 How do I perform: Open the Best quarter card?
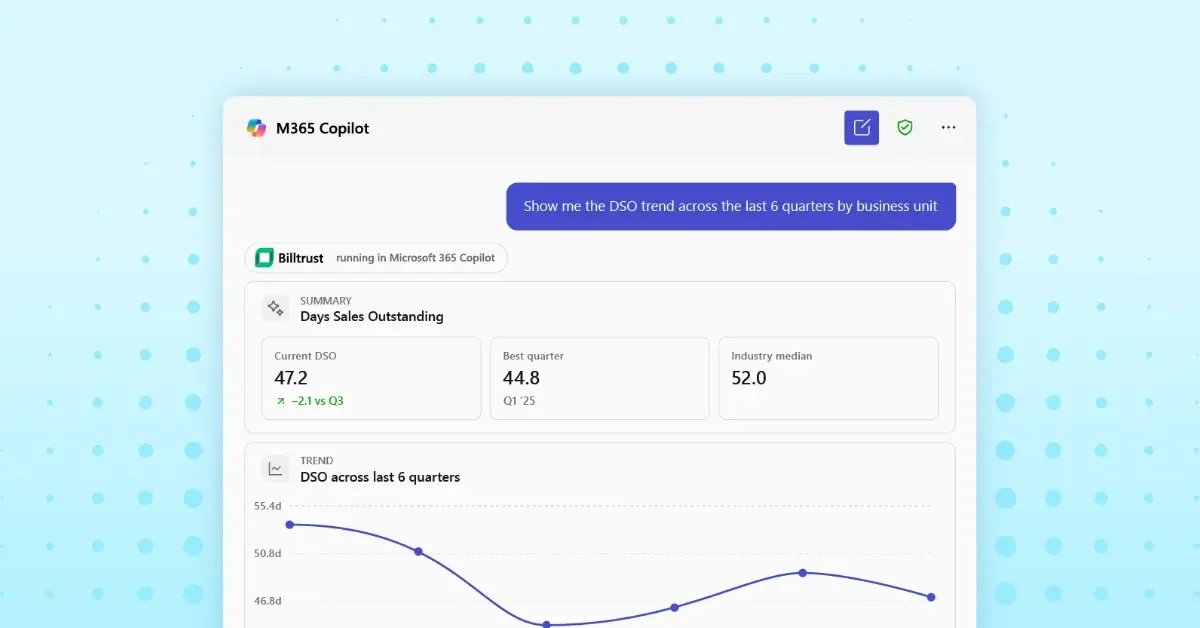pos(599,378)
